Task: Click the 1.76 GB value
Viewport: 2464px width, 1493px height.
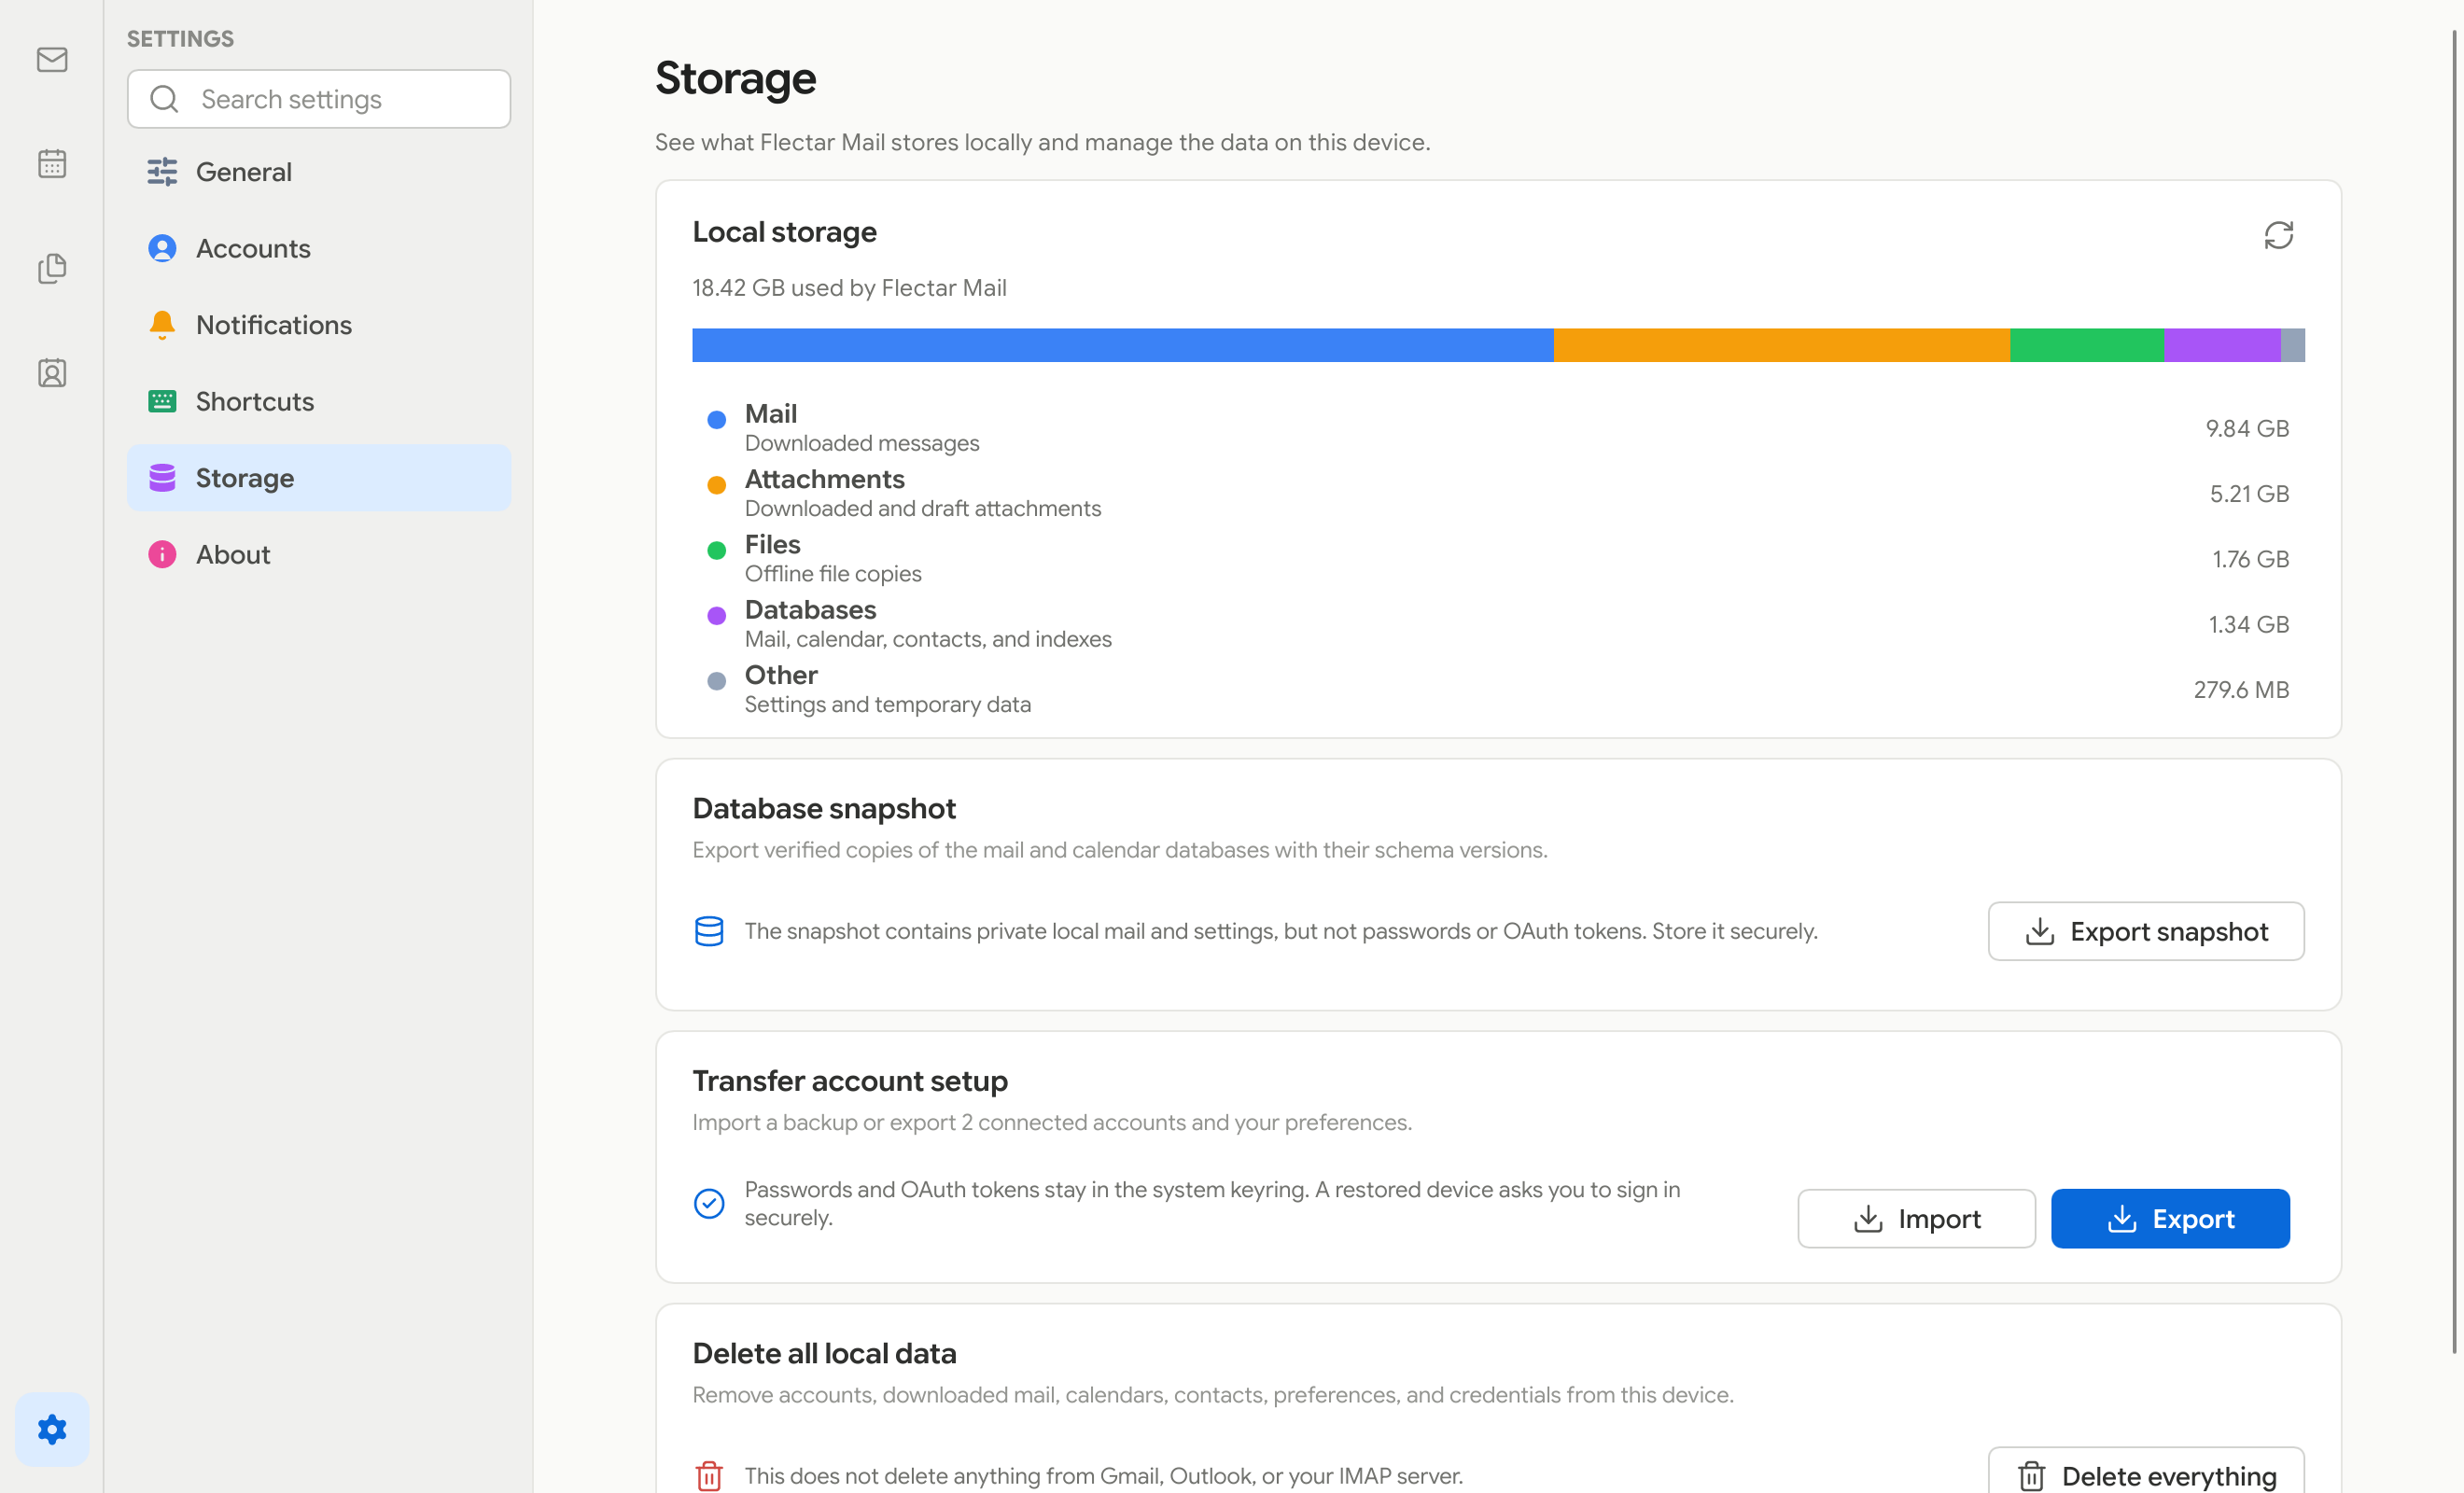Action: pos(2250,559)
